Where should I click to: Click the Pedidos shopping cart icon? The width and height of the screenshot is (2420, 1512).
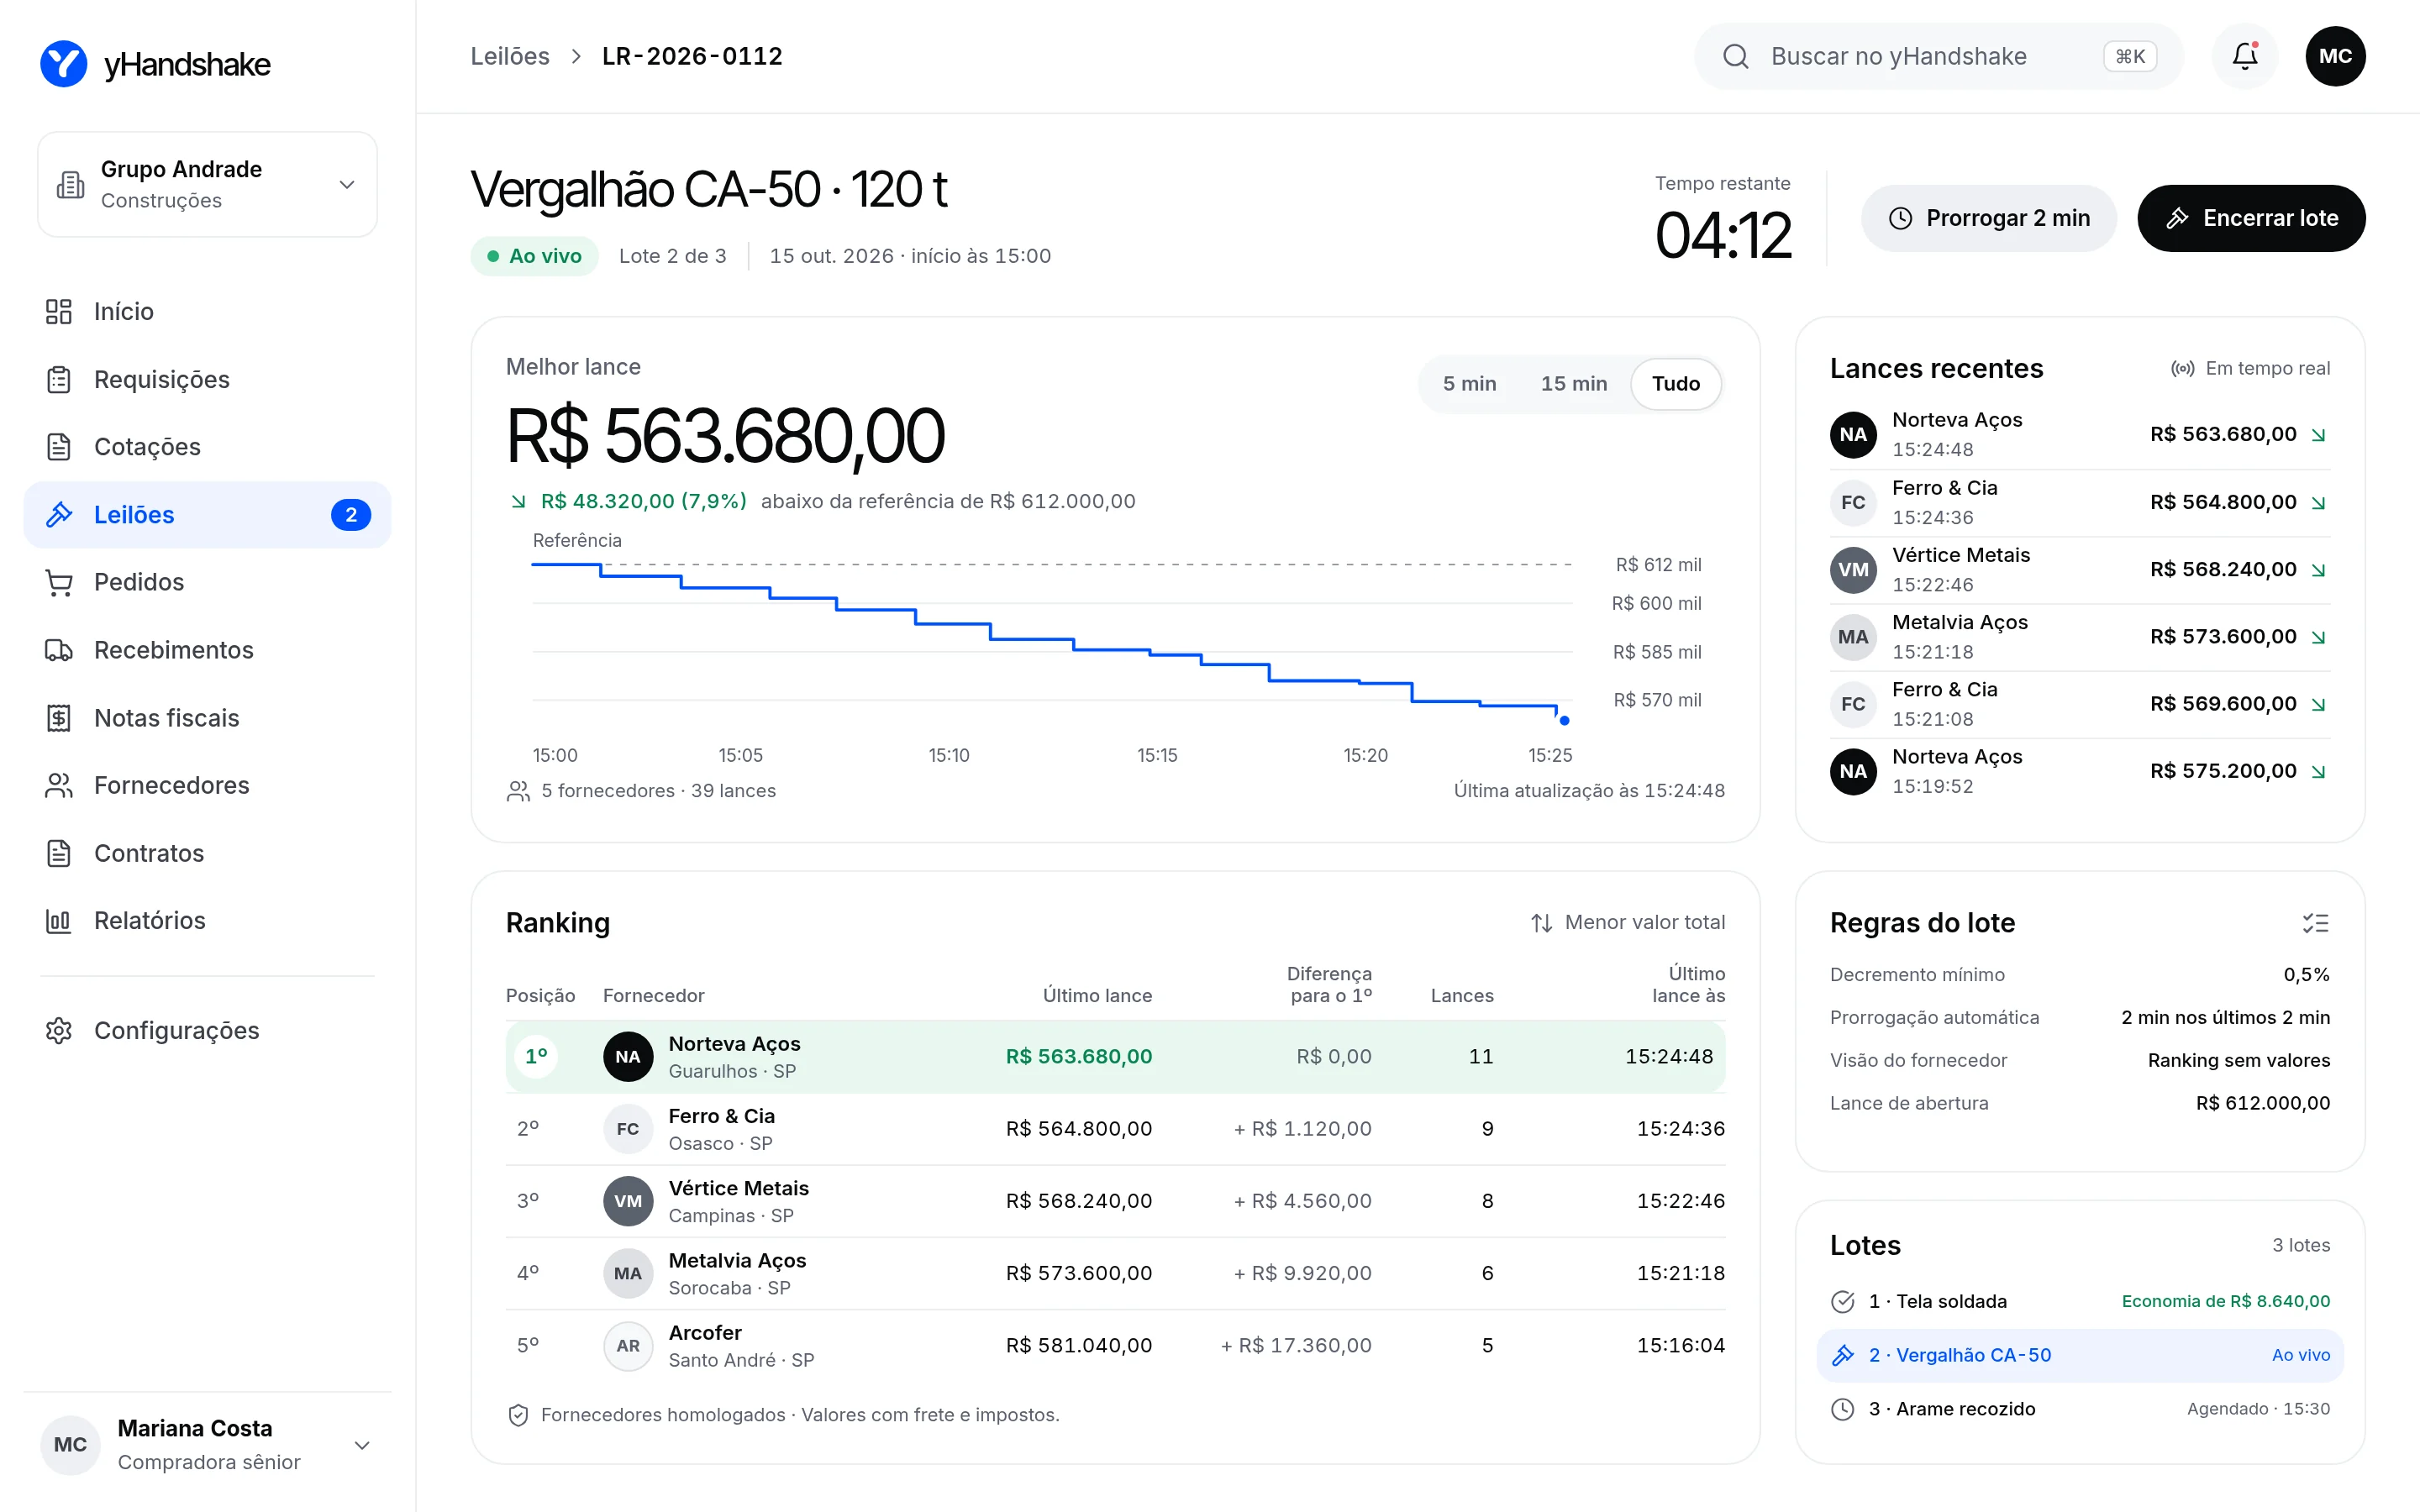[59, 582]
